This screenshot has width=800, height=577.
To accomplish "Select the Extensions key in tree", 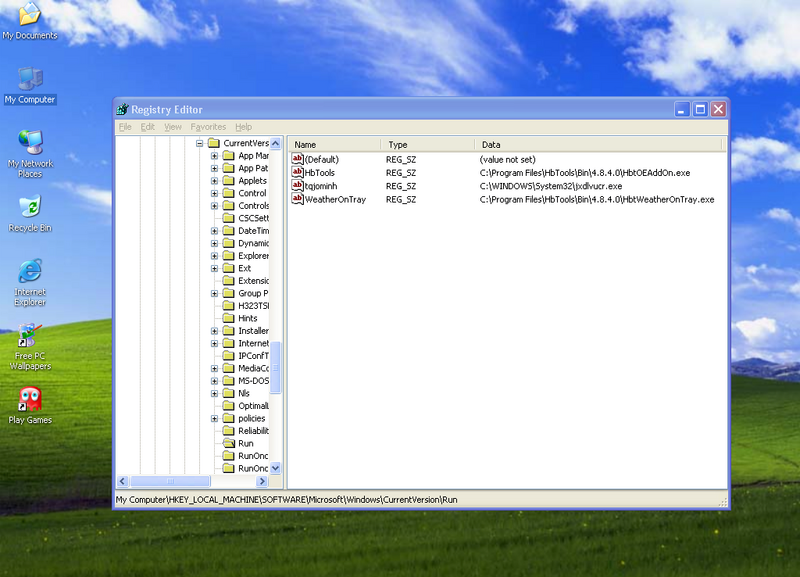I will (253, 281).
